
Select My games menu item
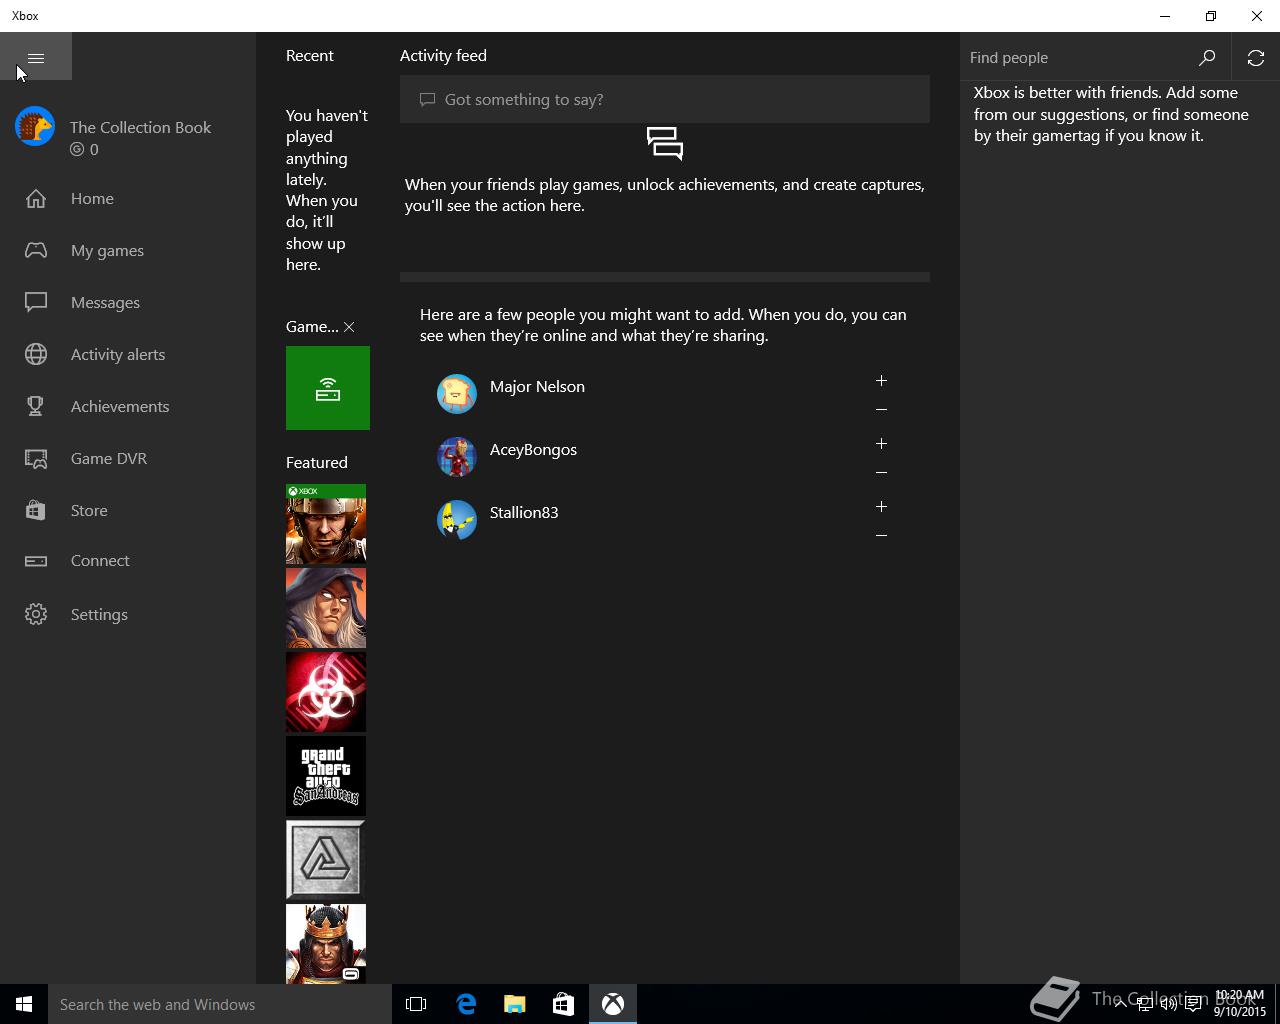click(x=107, y=251)
